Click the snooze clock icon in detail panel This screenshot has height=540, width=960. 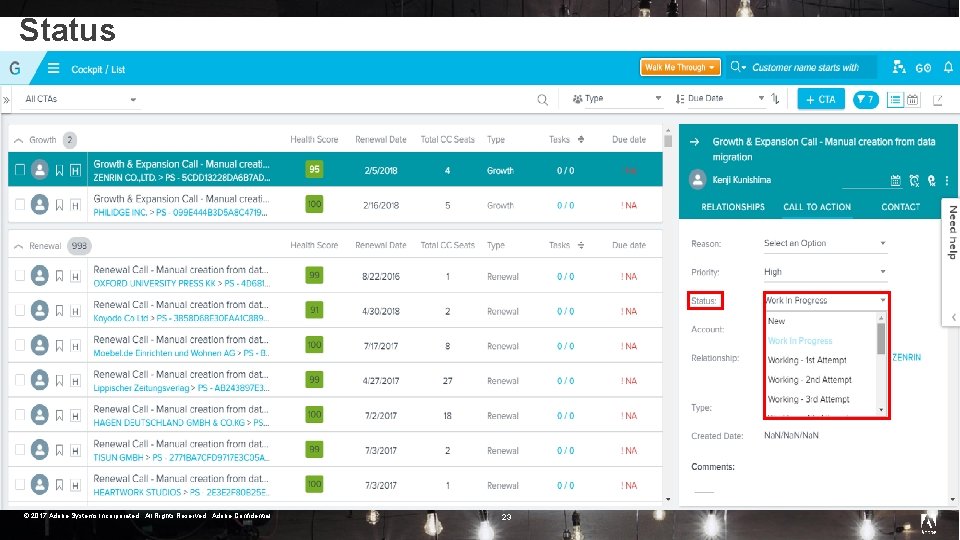914,180
